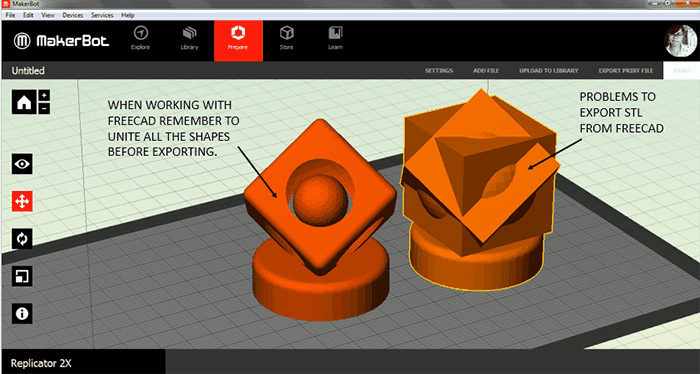This screenshot has width=700, height=374.
Task: Click UPLOAD TO LIBRARY
Action: pyautogui.click(x=549, y=71)
